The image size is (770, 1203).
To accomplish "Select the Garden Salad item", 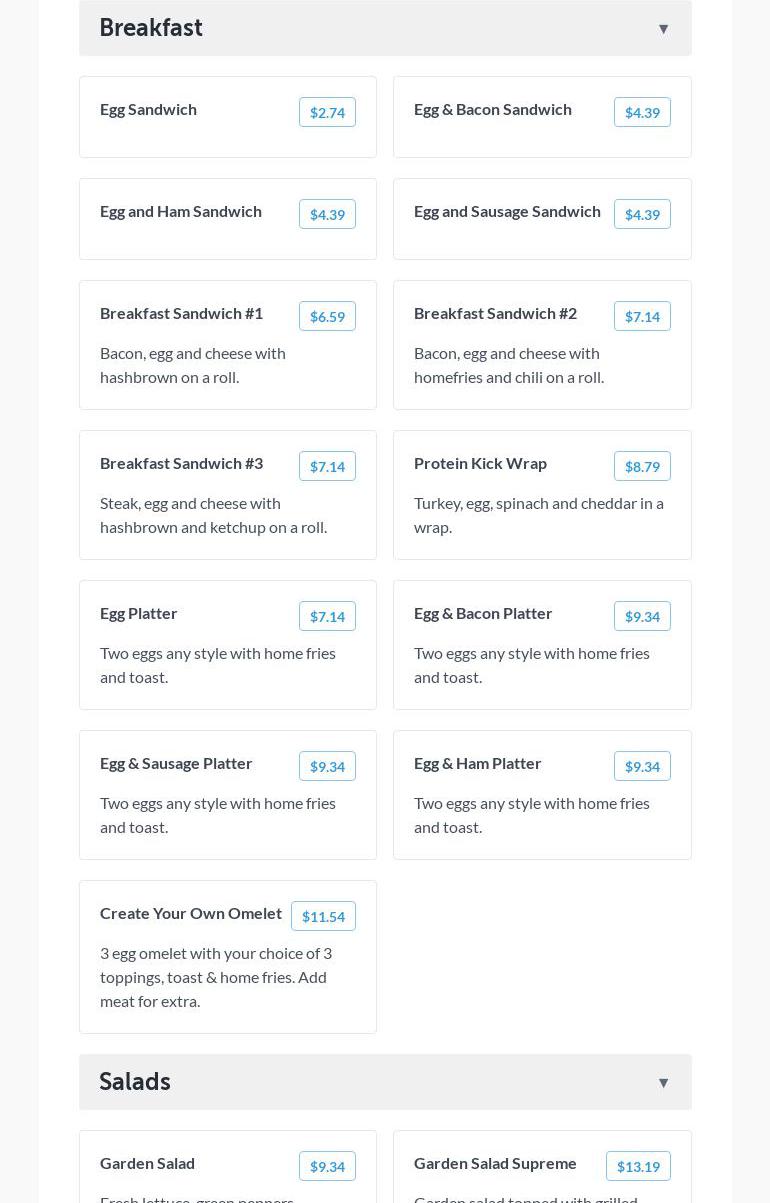I will 147,1164.
